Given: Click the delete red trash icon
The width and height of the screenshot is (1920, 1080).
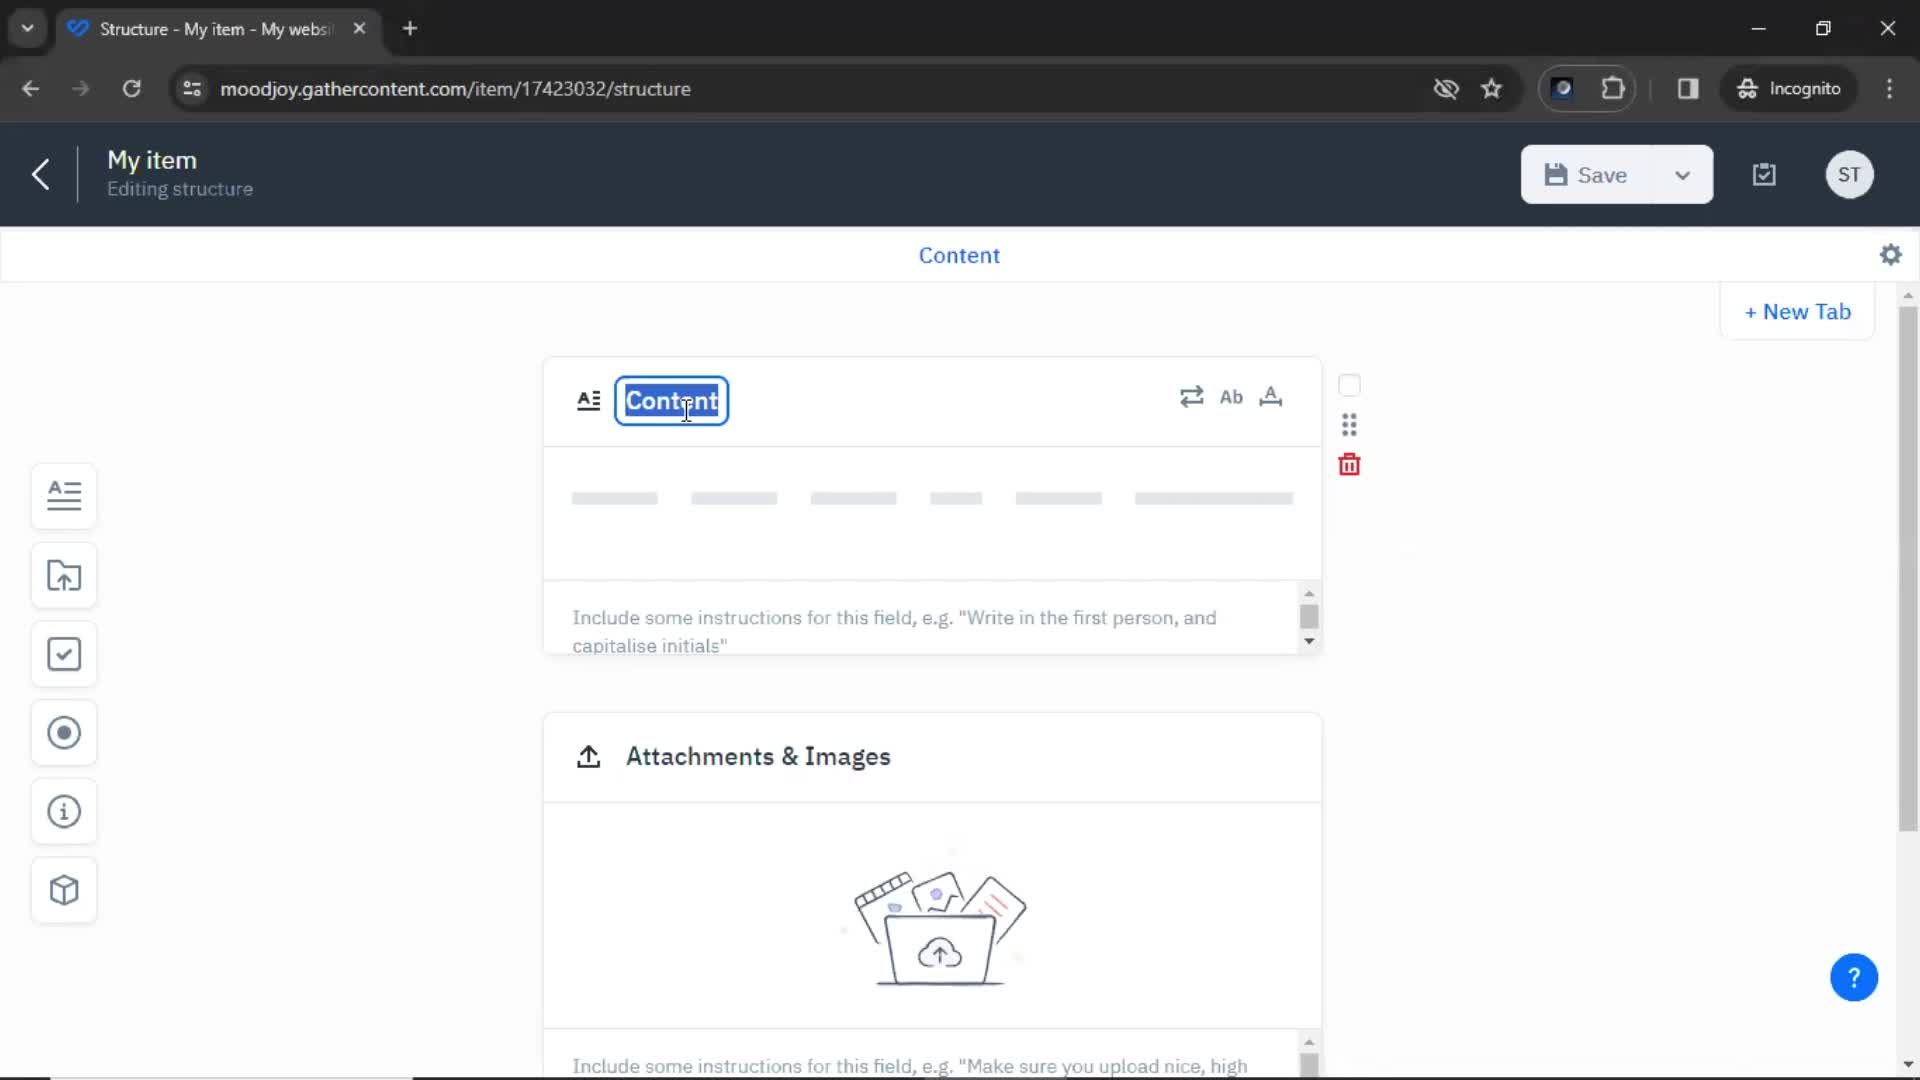Looking at the screenshot, I should coord(1349,464).
